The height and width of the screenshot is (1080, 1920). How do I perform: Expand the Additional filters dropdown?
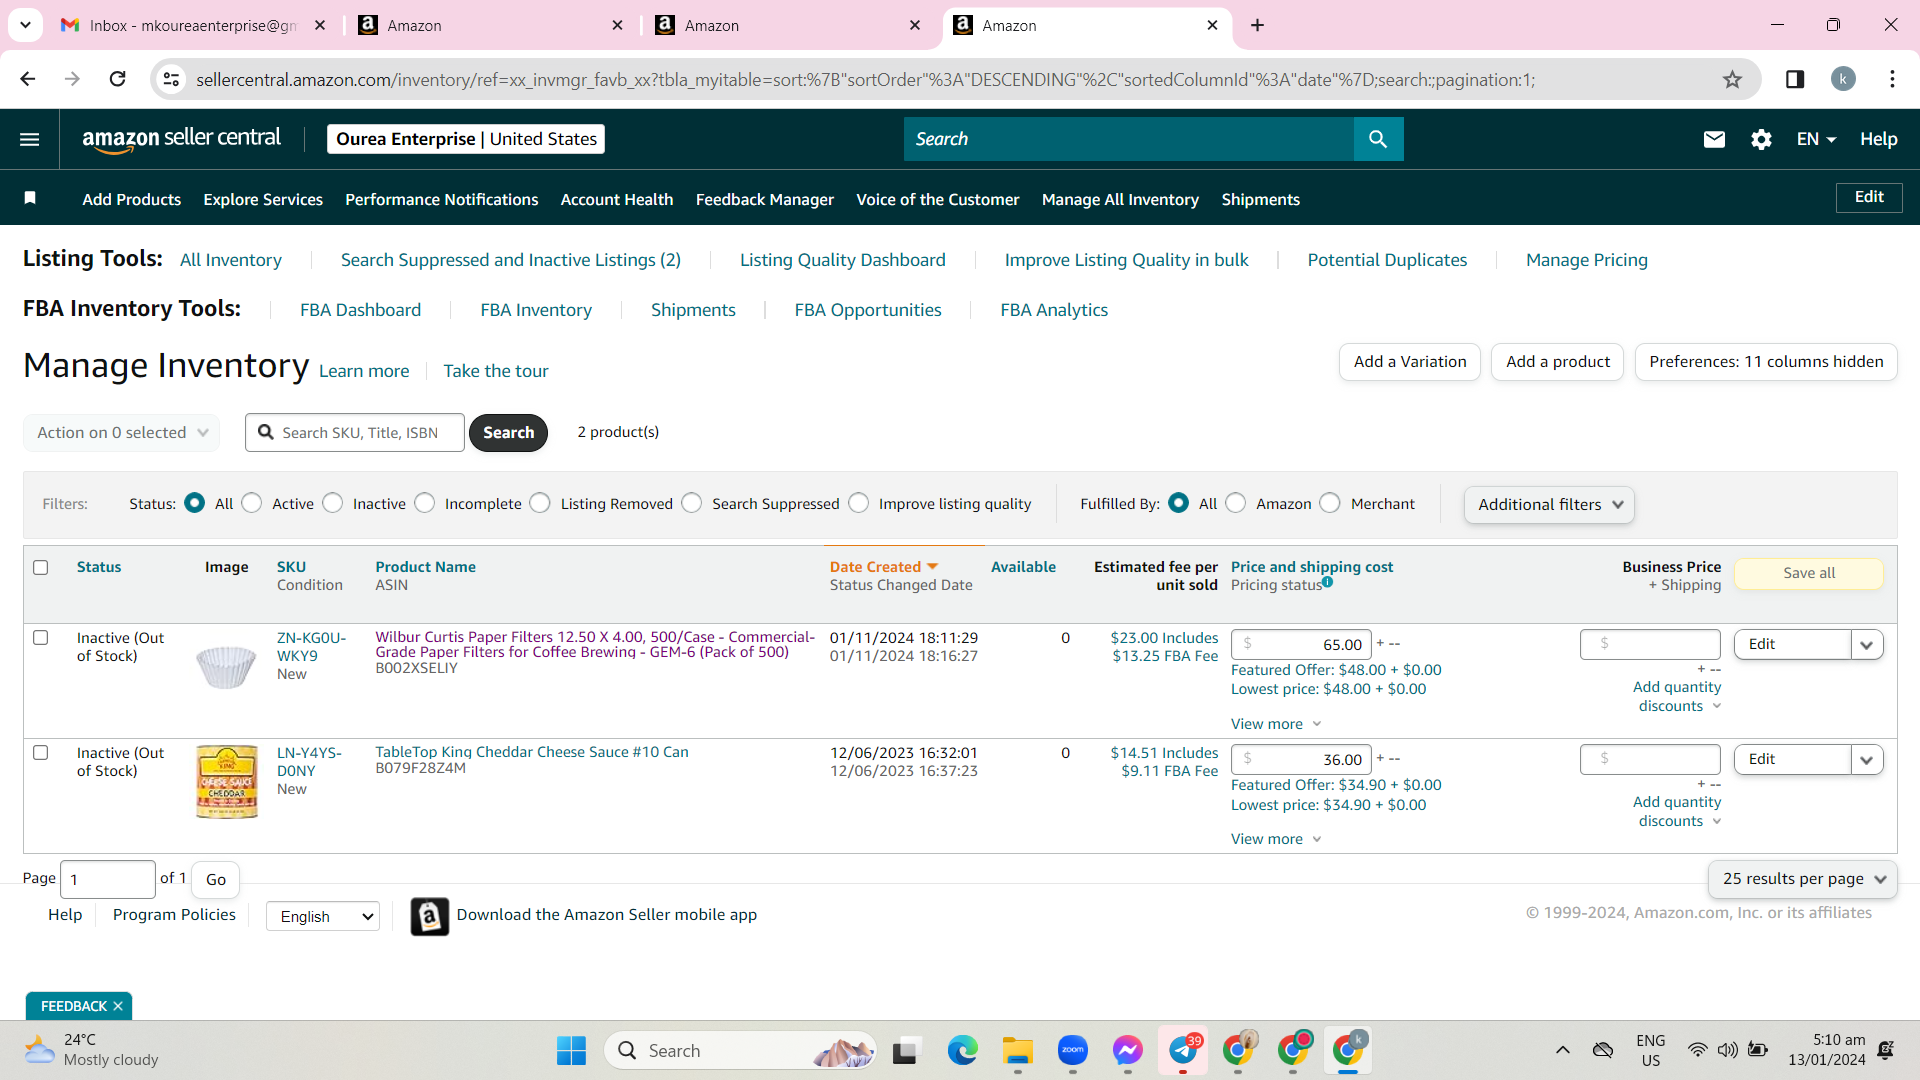pos(1549,505)
